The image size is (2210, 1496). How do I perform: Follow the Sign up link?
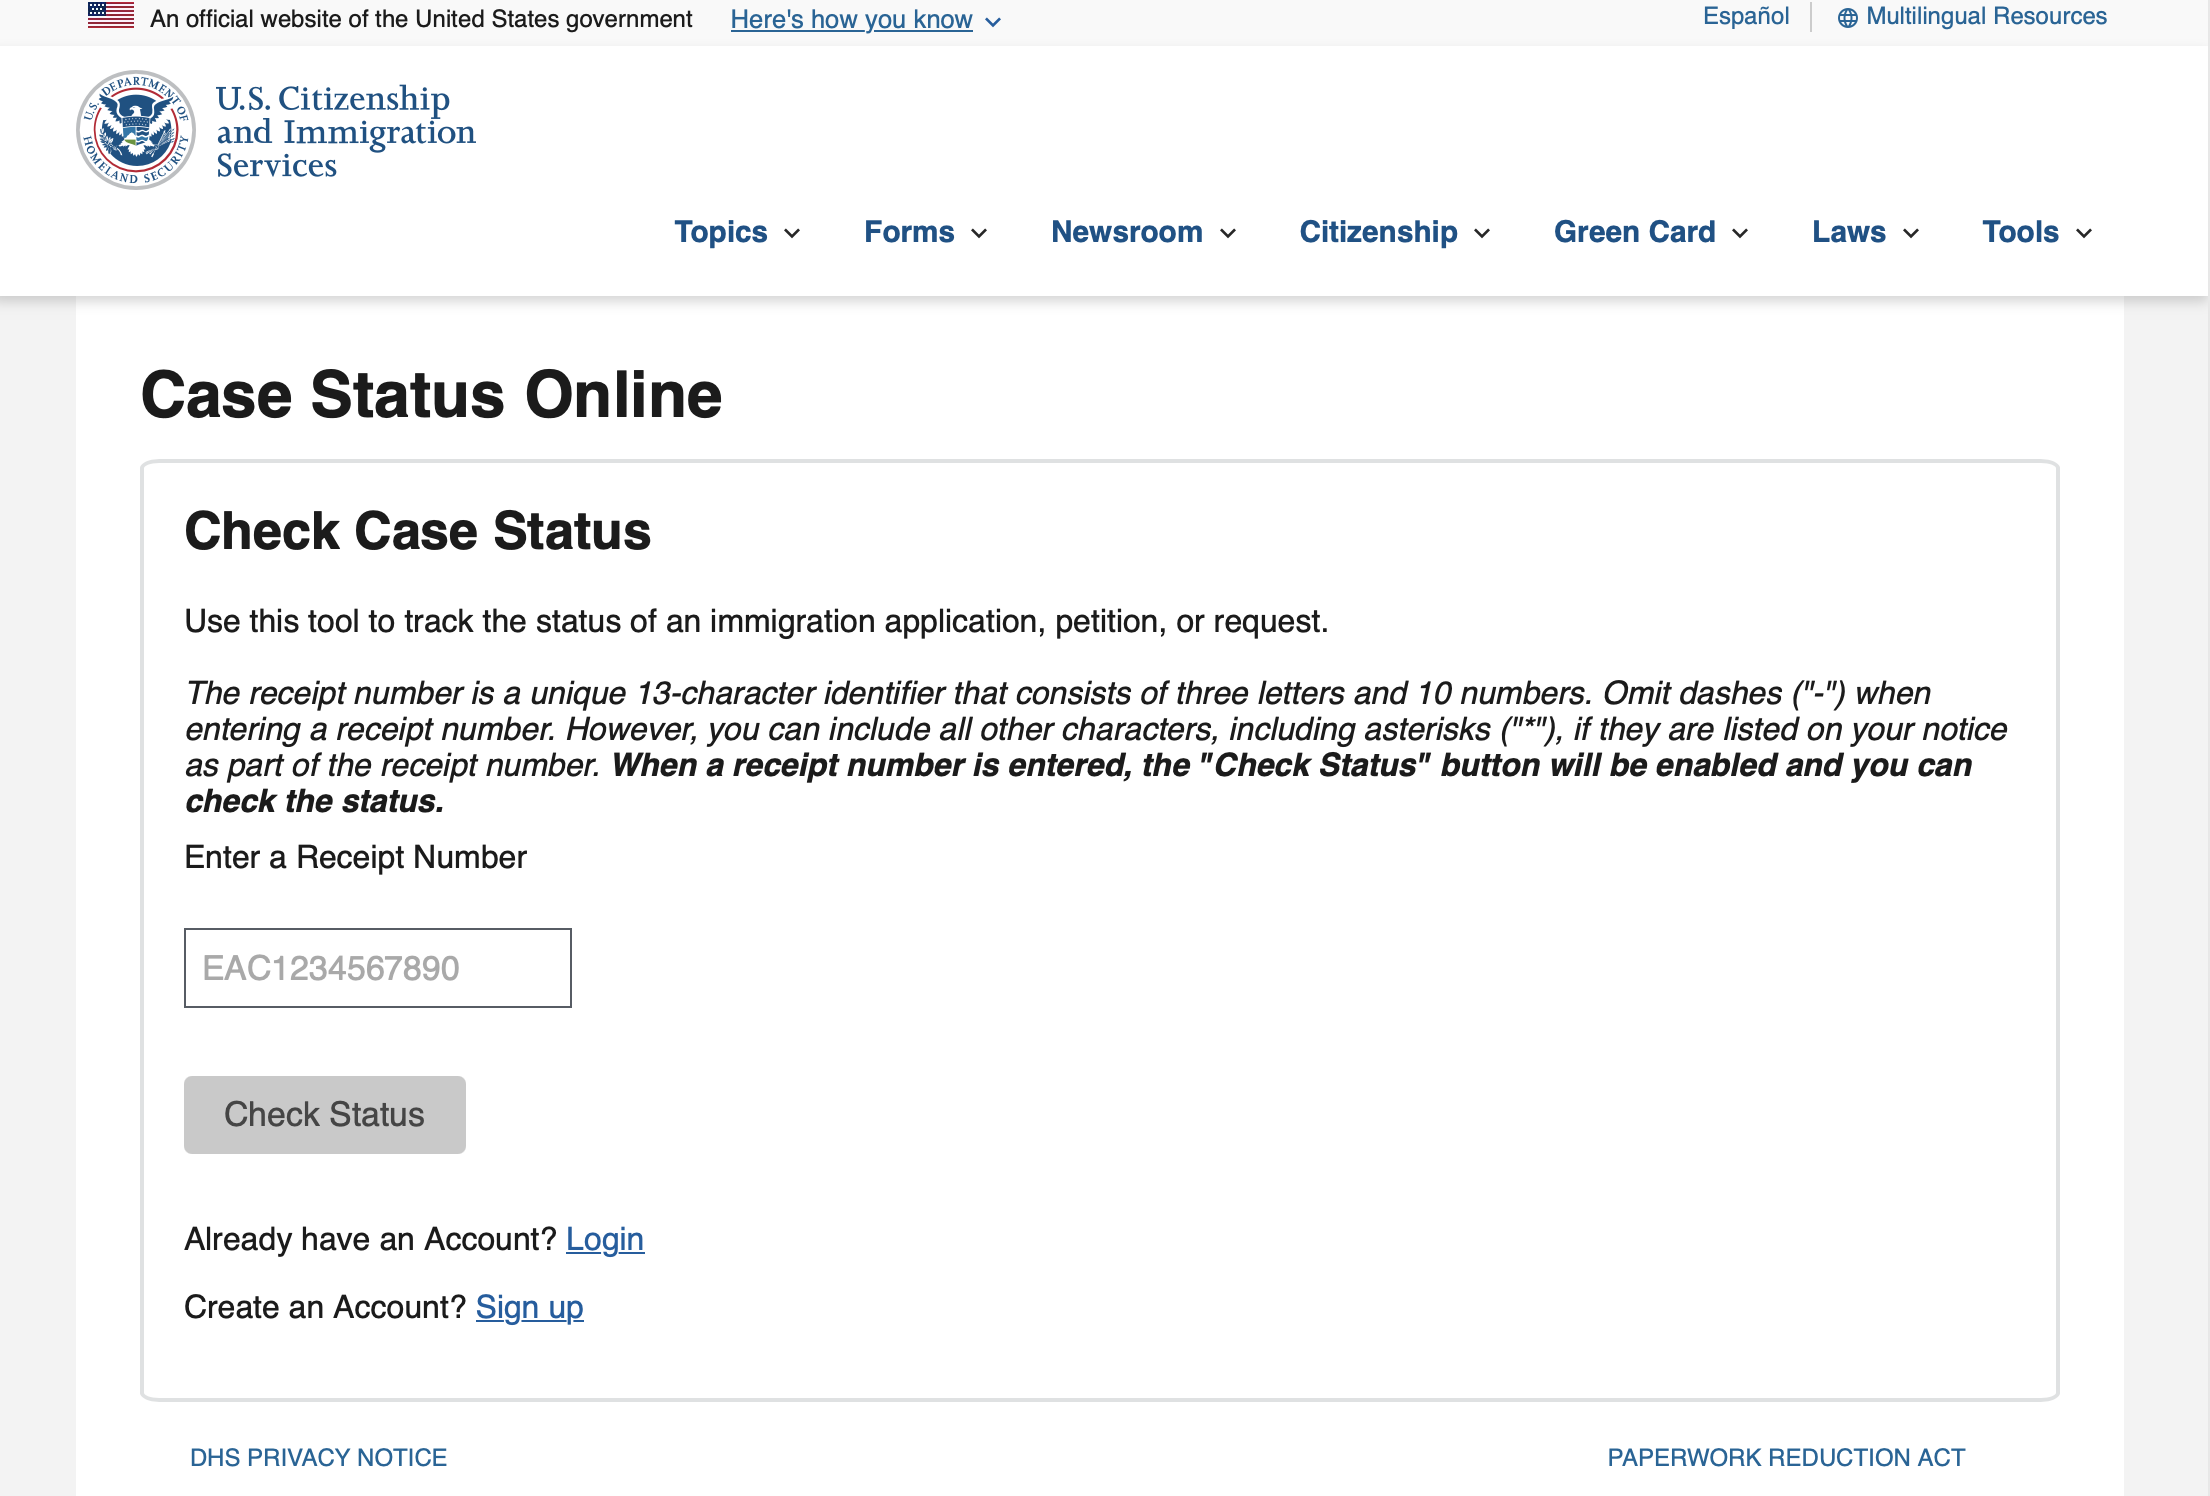pos(529,1308)
